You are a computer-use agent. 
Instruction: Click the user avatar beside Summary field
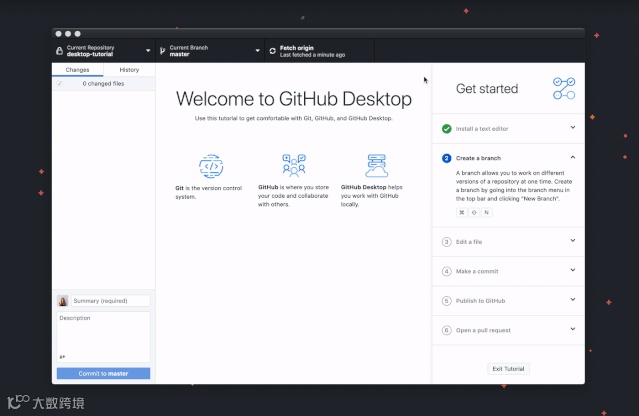point(63,301)
